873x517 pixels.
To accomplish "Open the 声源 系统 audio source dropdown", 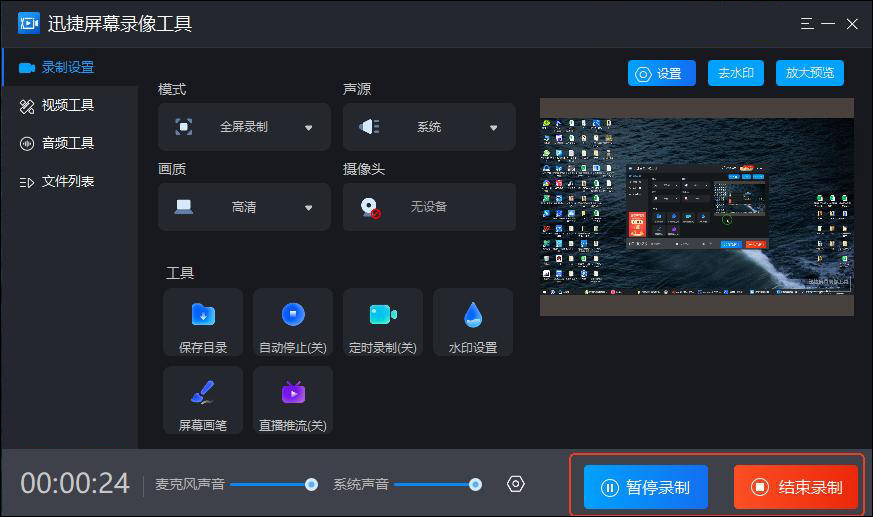I will [x=429, y=127].
